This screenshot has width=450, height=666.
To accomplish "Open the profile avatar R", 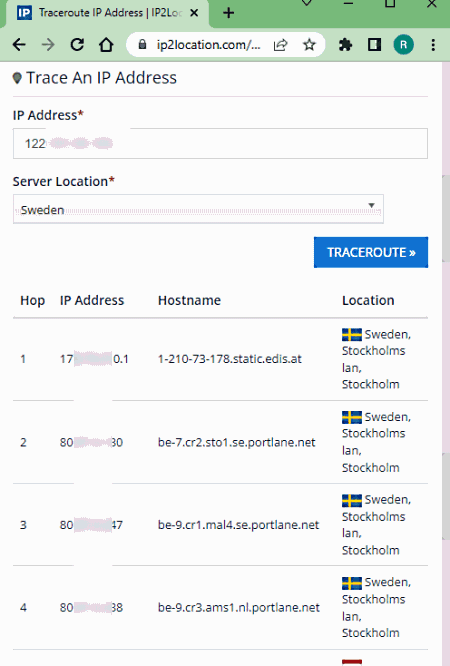I will click(x=403, y=45).
